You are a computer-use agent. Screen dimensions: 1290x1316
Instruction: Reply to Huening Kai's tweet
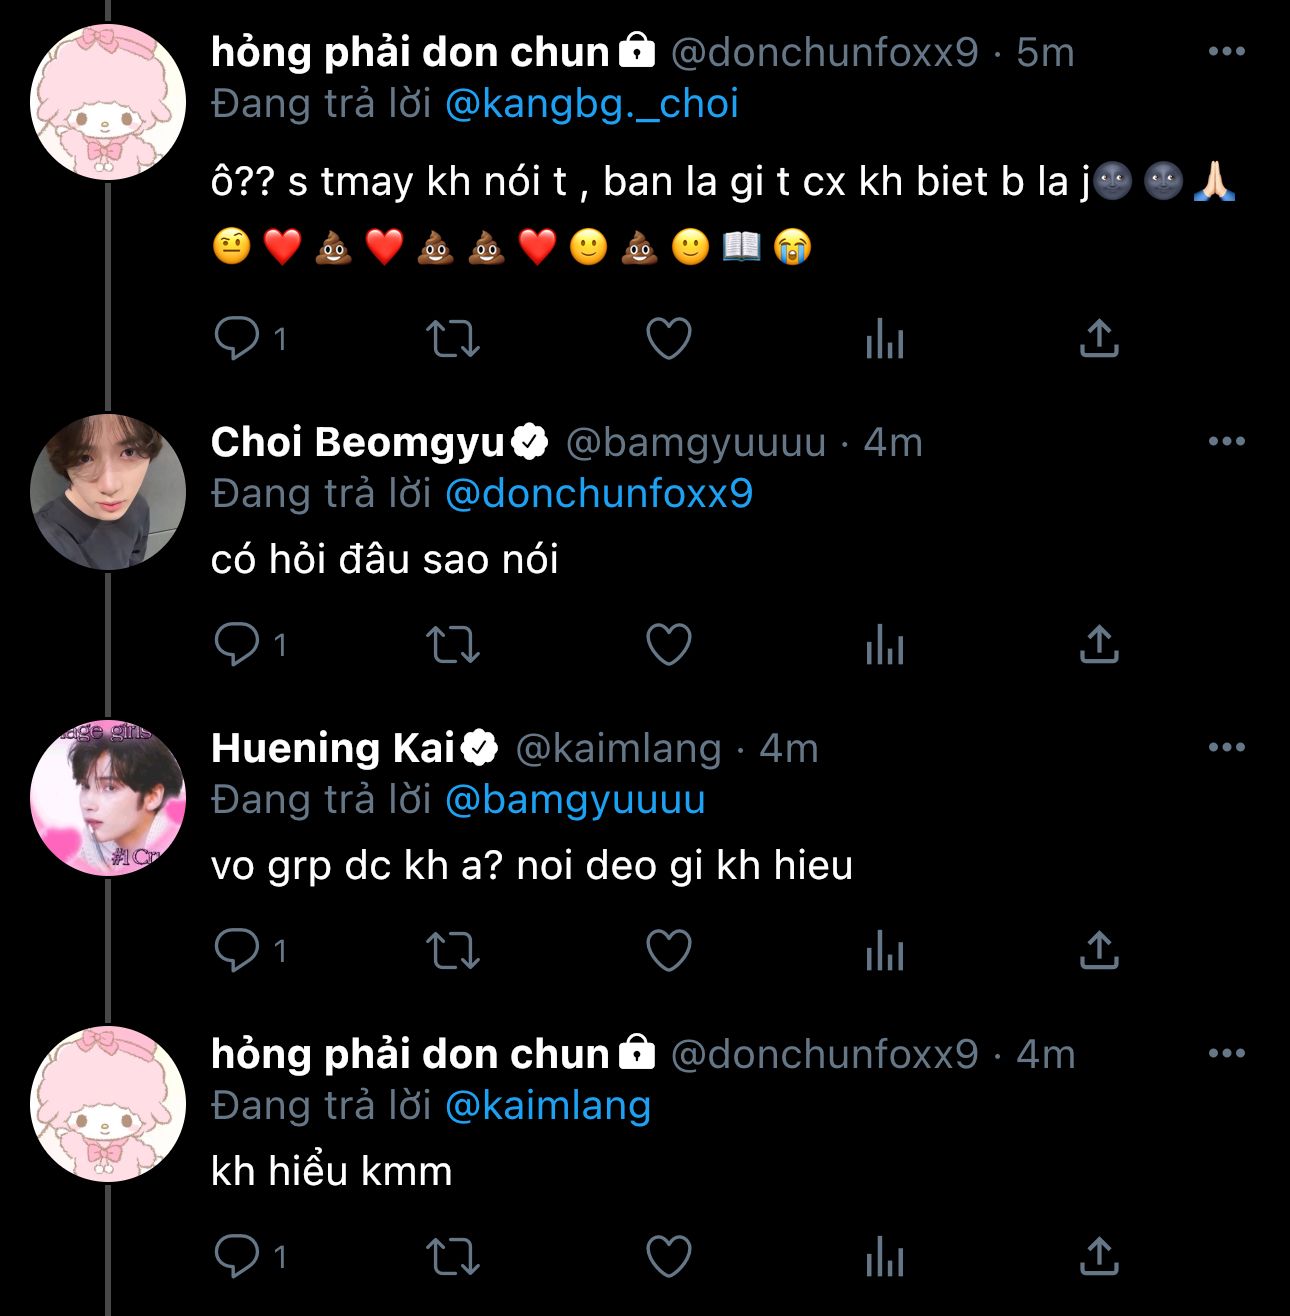point(237,951)
